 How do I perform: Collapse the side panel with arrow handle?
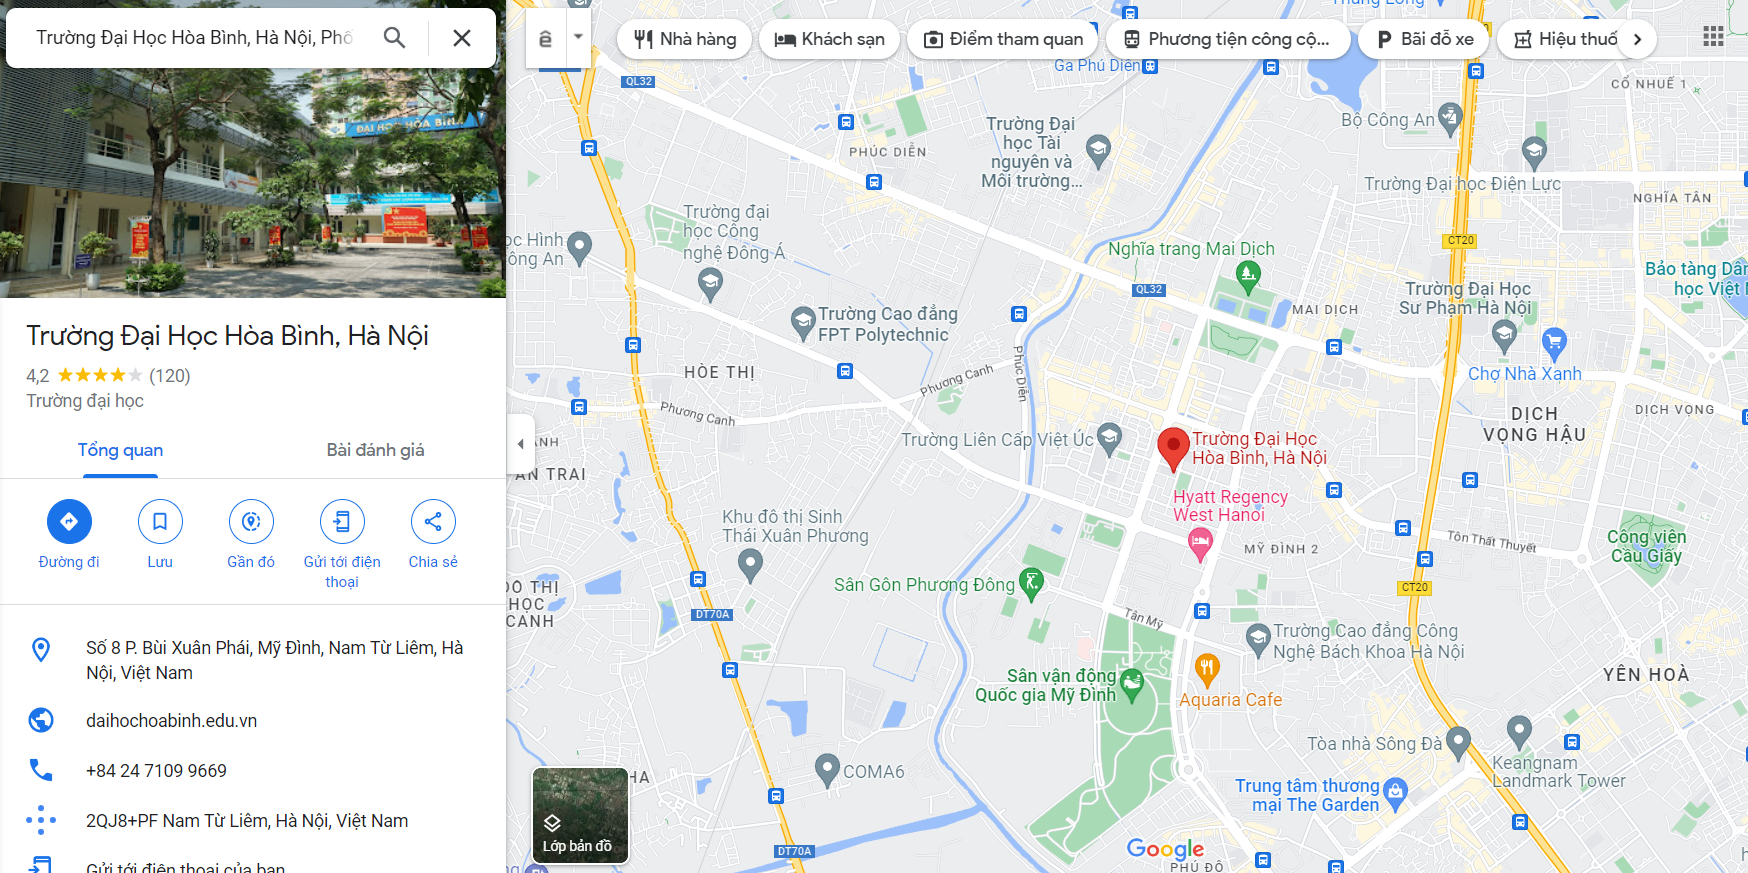click(520, 443)
